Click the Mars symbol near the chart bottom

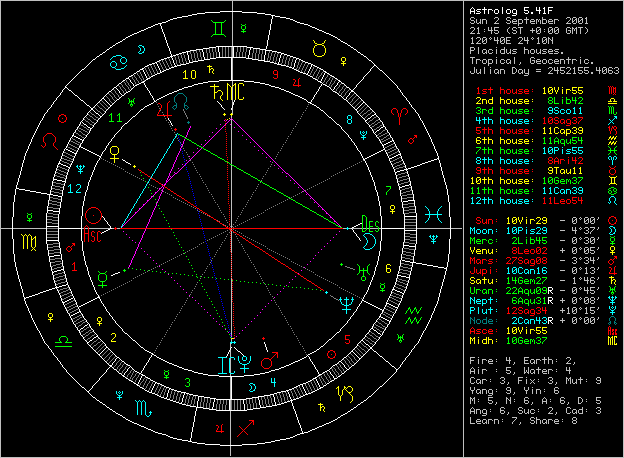pyautogui.click(x=268, y=357)
